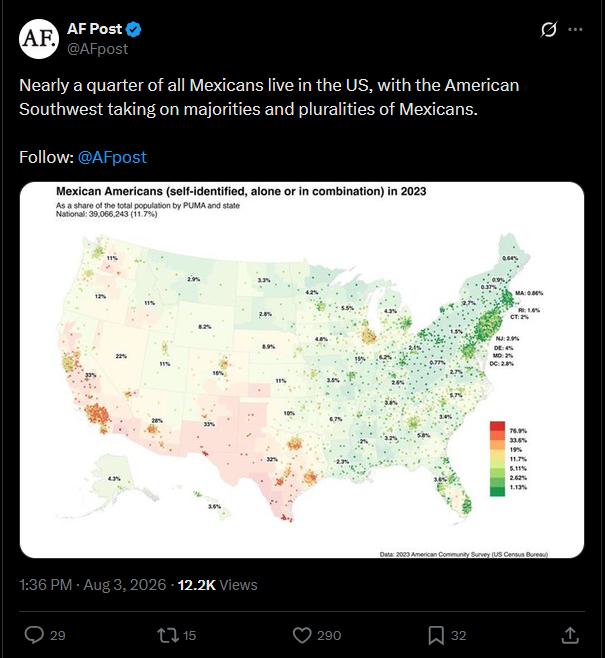Click the map title text
Screen dimensions: 605x658
241,191
